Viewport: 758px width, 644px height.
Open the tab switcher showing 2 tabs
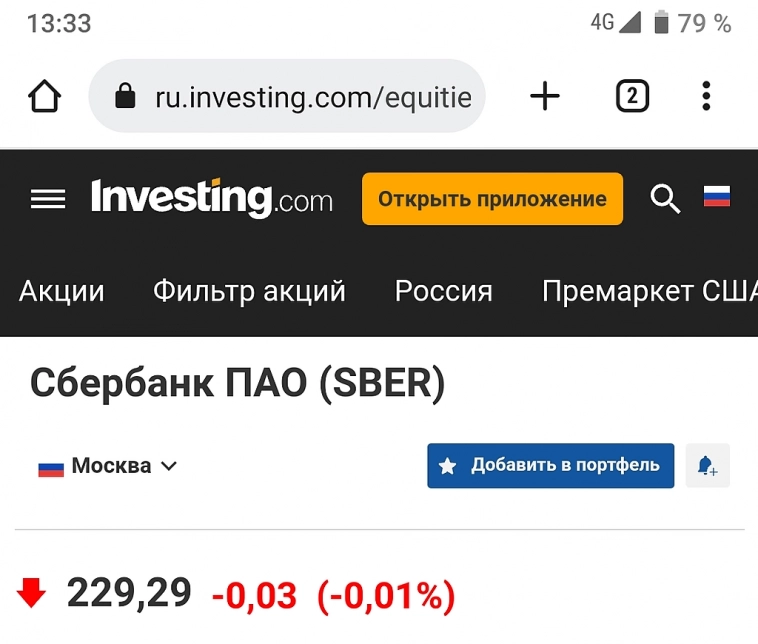coord(632,97)
